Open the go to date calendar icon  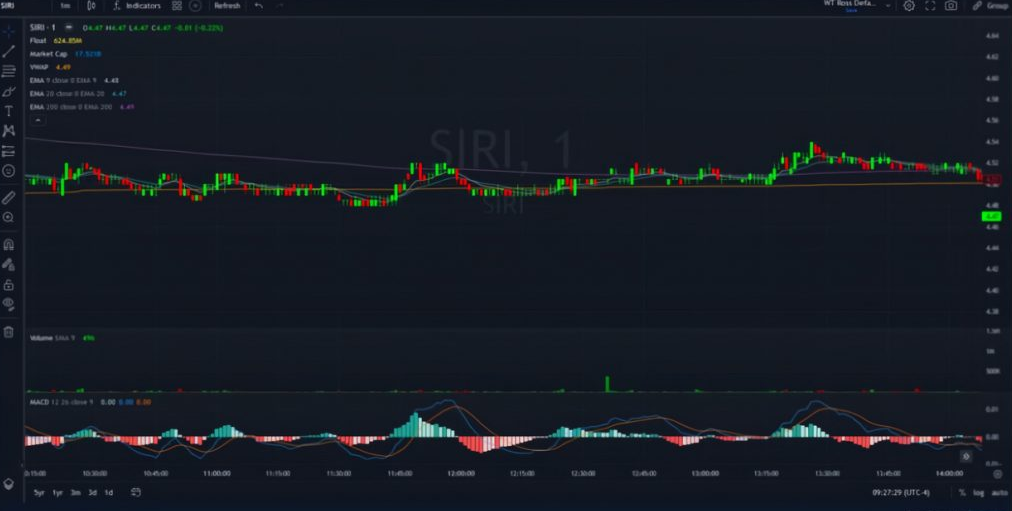[136, 492]
